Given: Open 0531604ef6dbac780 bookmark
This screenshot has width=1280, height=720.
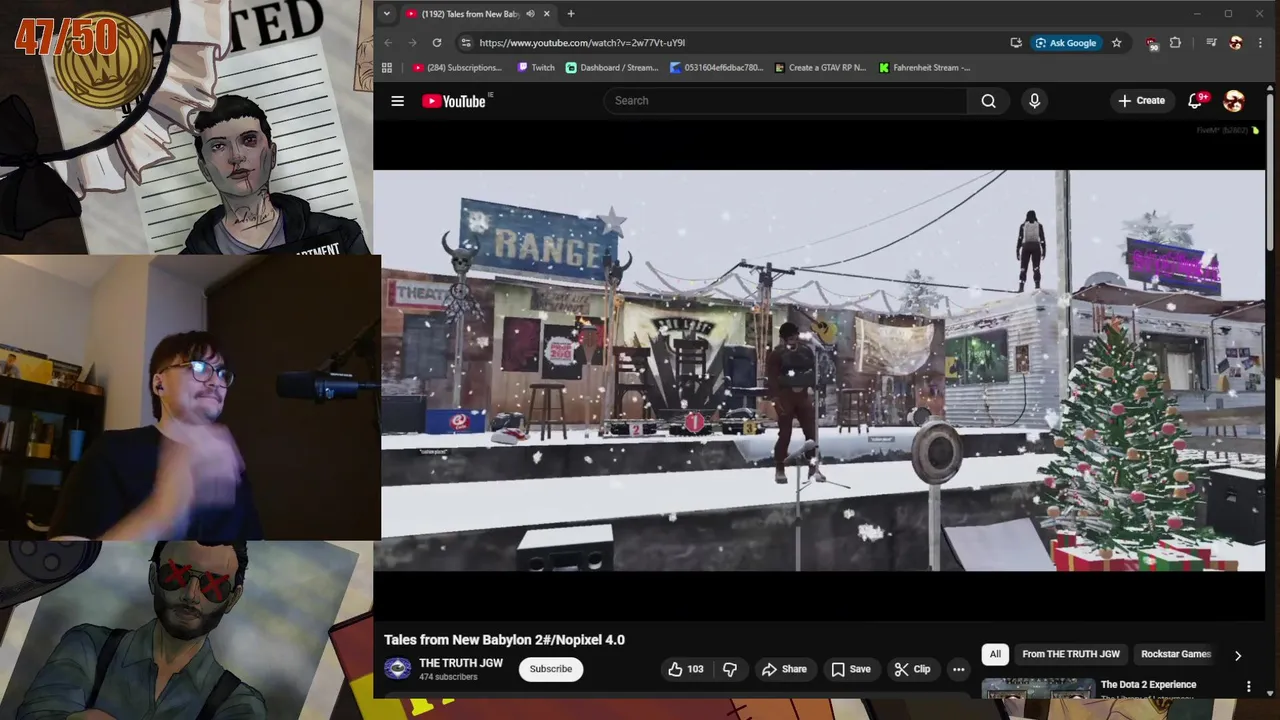Looking at the screenshot, I should 717,68.
